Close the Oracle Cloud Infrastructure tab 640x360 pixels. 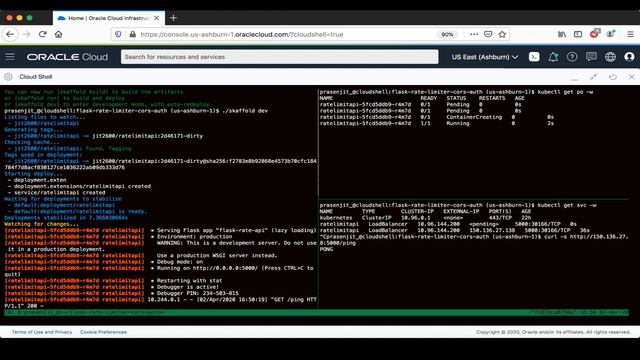(156, 18)
